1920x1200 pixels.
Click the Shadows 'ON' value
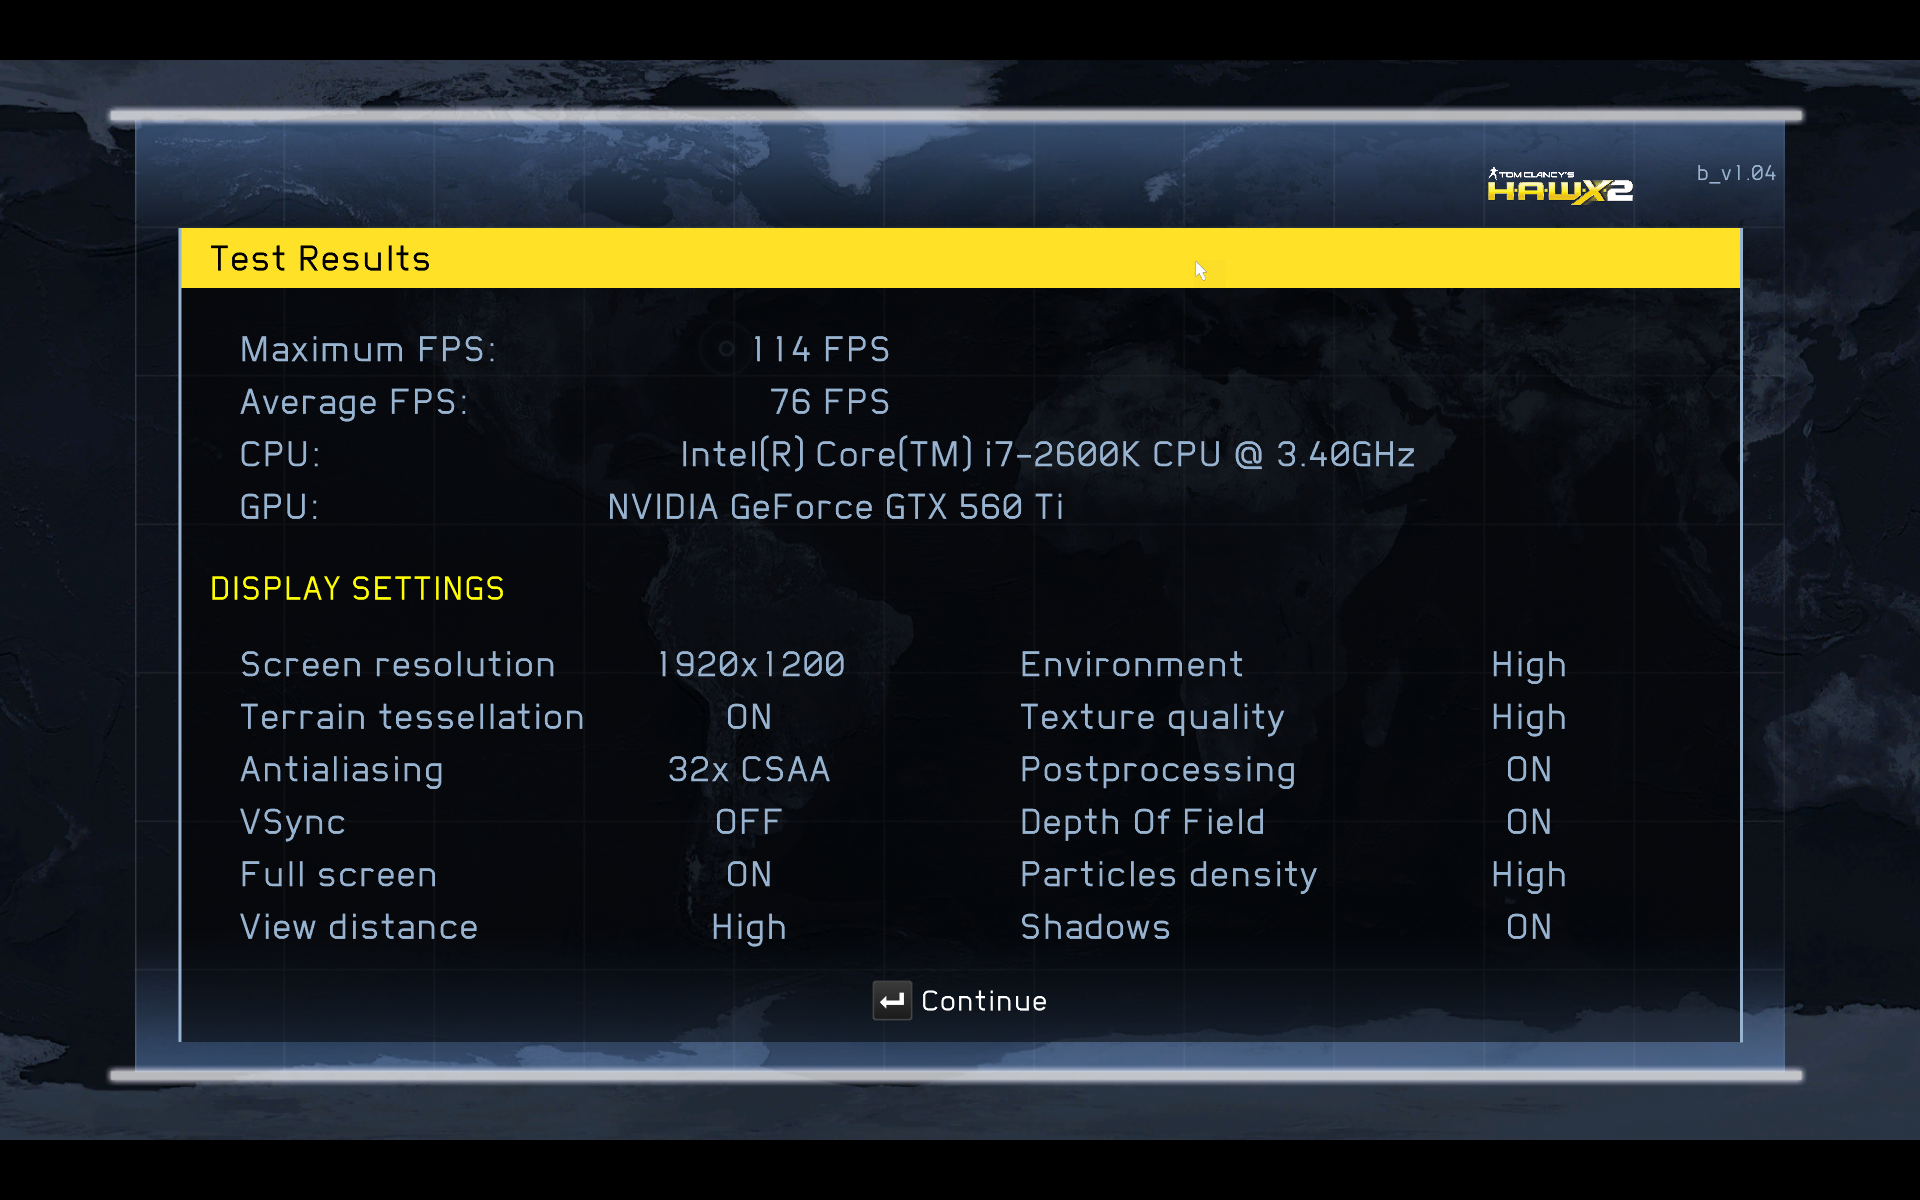point(1529,927)
